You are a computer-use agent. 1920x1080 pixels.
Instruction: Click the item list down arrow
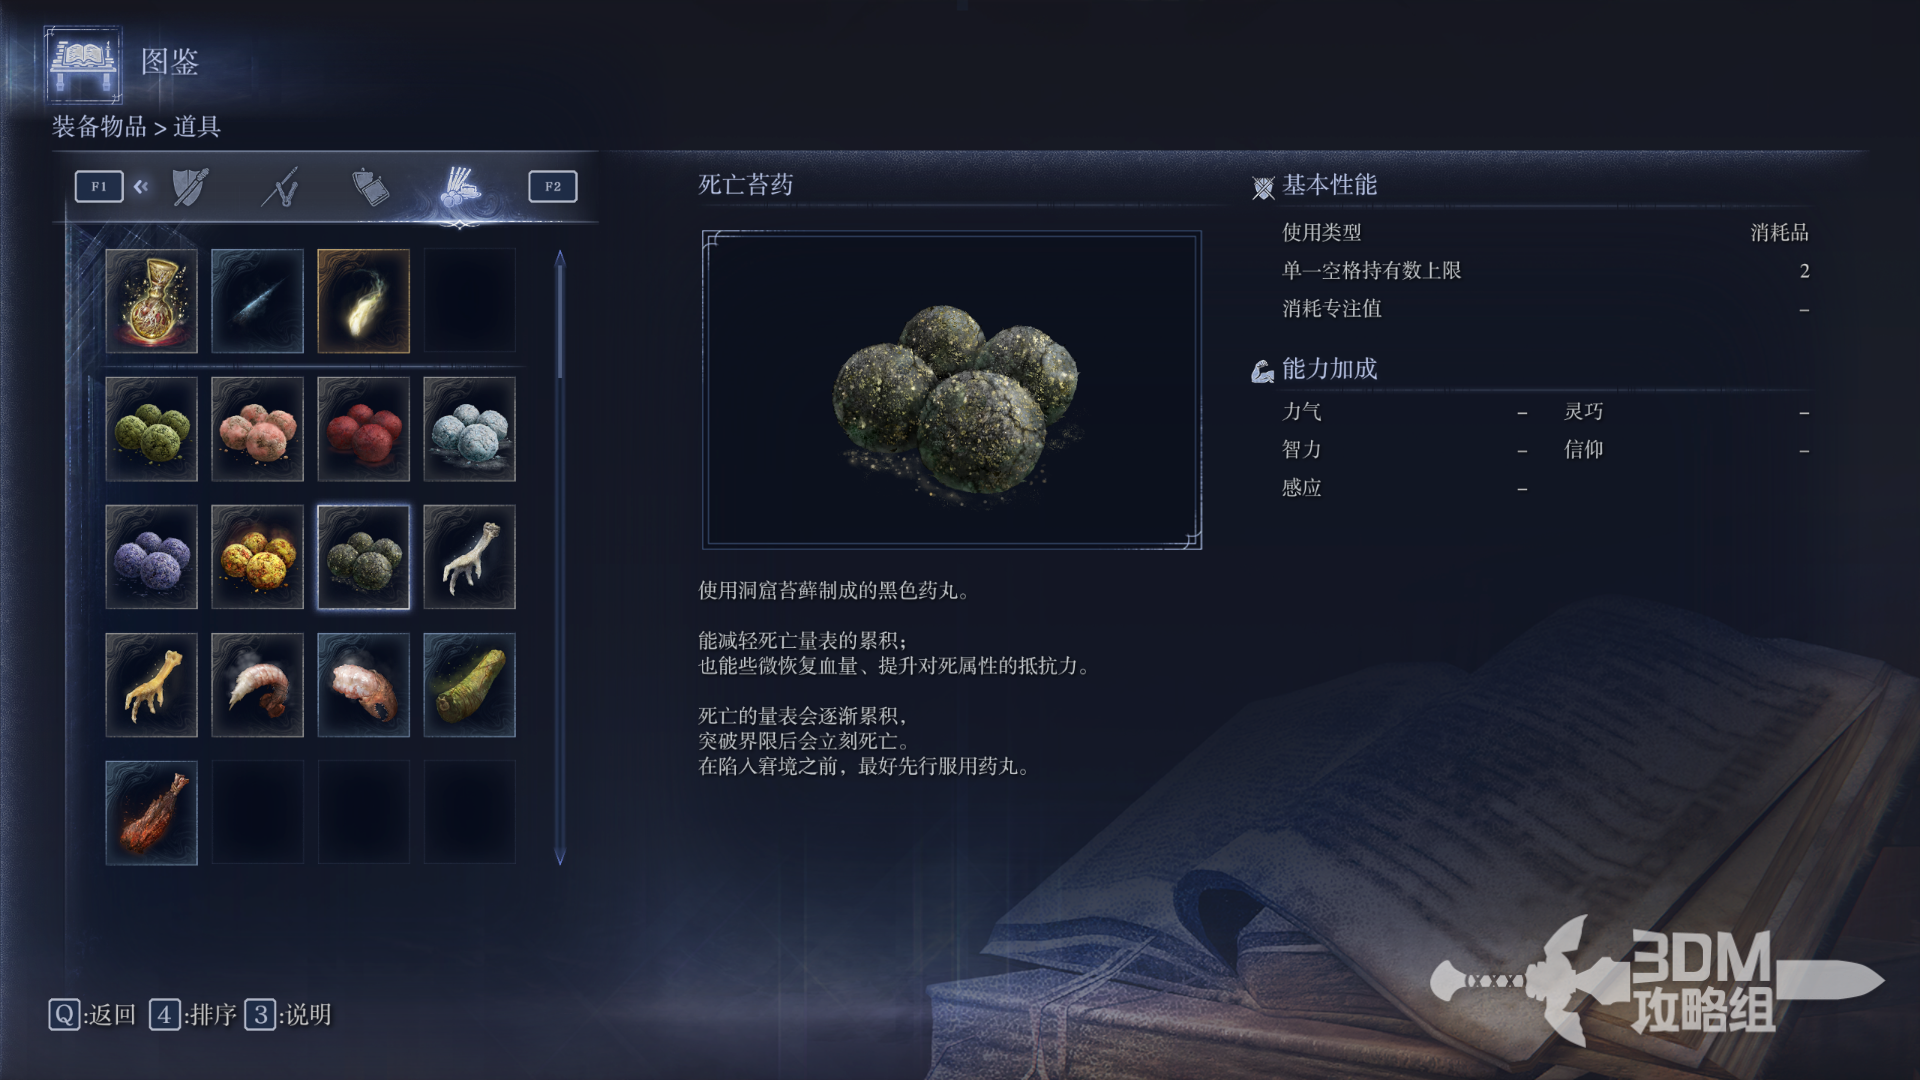[x=560, y=857]
